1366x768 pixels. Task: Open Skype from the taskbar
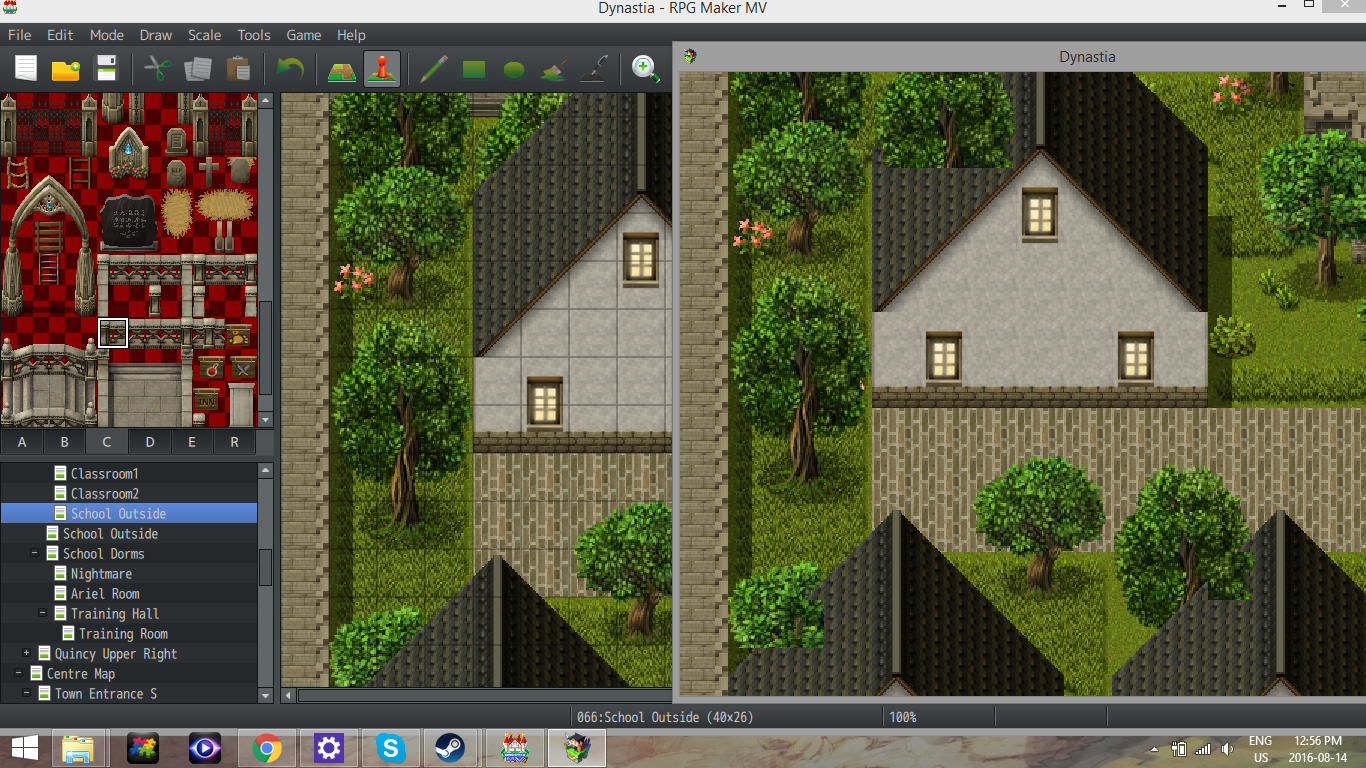[x=390, y=748]
